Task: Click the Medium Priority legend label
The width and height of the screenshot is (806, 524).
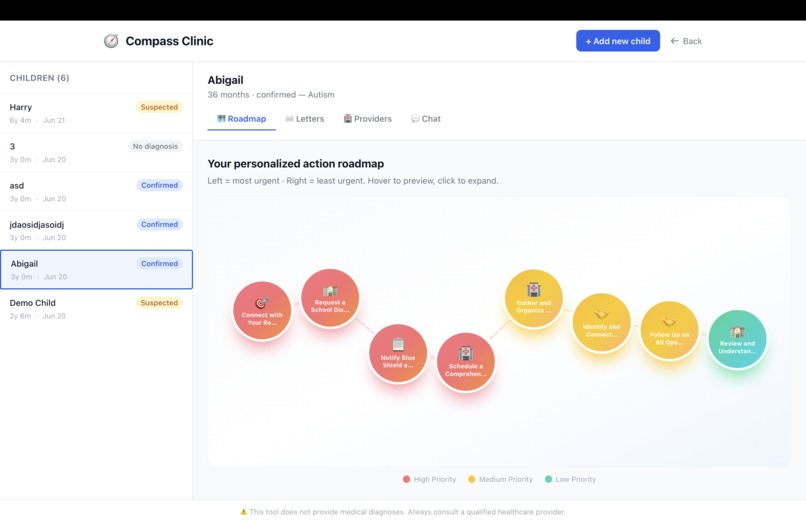Action: 506,479
